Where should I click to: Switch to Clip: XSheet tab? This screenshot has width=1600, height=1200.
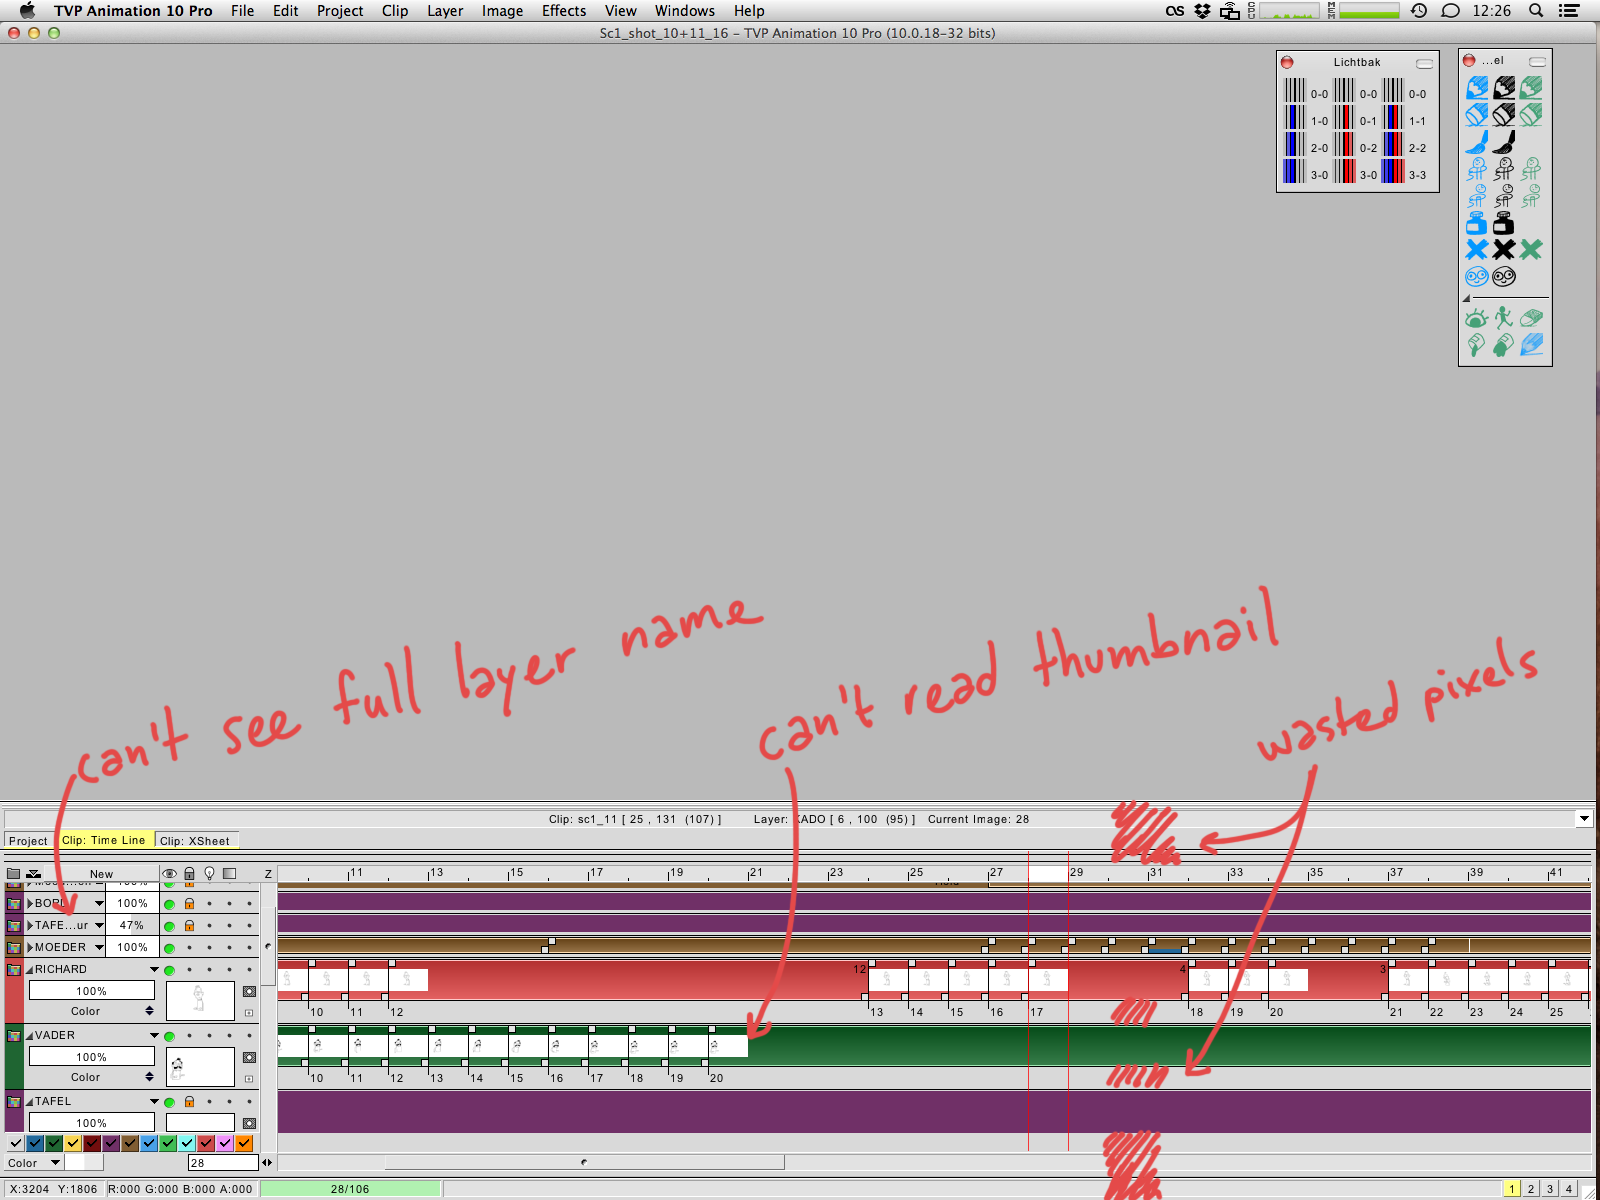coord(195,841)
